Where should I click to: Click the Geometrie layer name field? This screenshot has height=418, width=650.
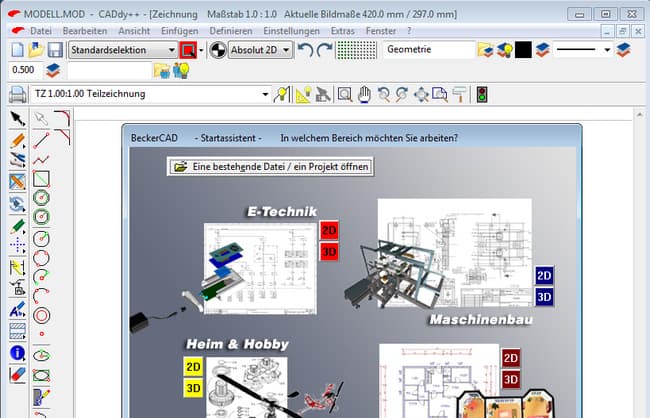tap(428, 50)
